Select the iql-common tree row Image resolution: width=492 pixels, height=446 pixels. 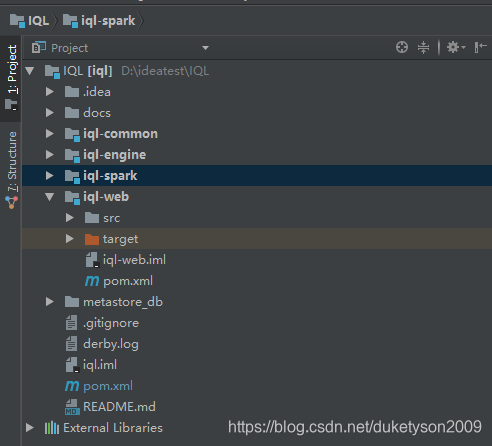tap(257, 134)
